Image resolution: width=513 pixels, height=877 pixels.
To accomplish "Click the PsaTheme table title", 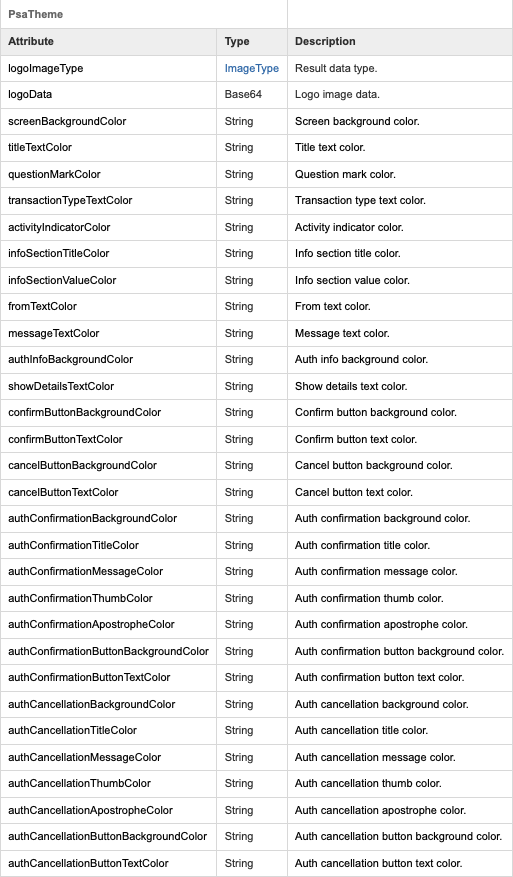I will click(35, 15).
